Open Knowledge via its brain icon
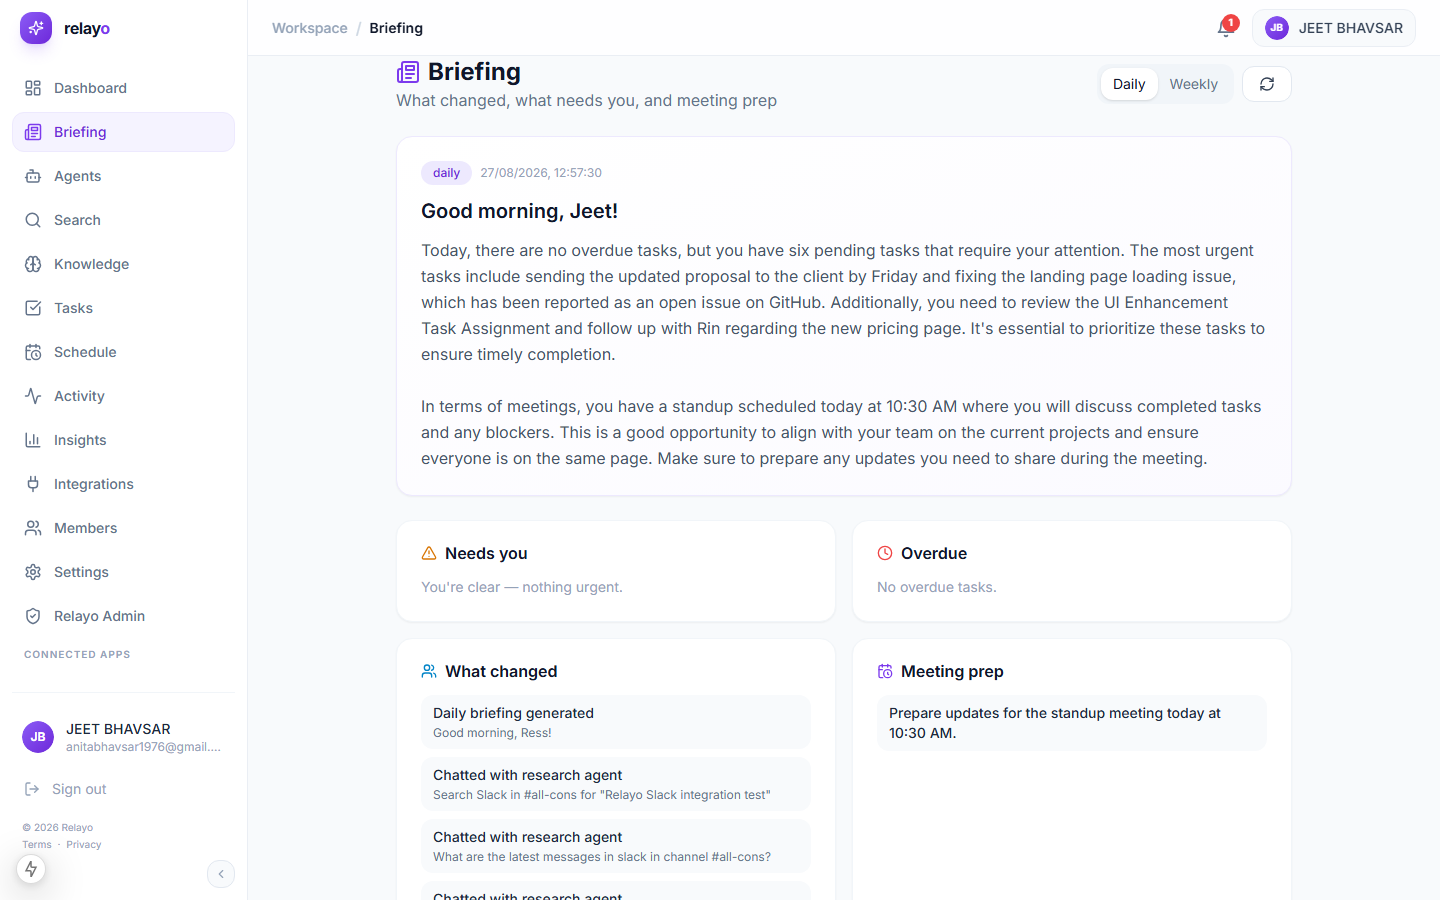 (x=33, y=264)
